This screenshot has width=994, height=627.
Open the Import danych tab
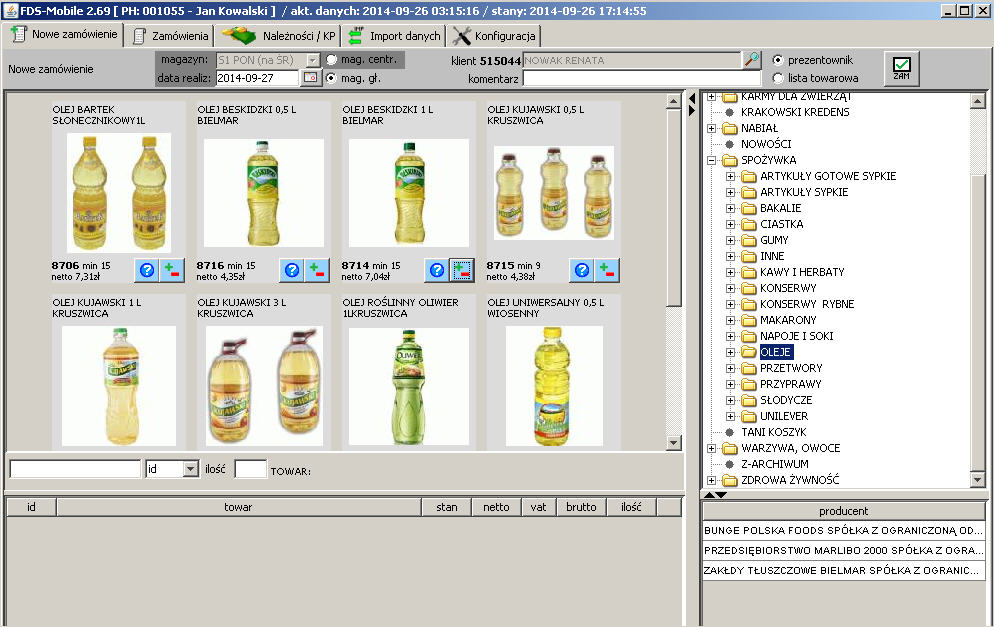(x=394, y=36)
